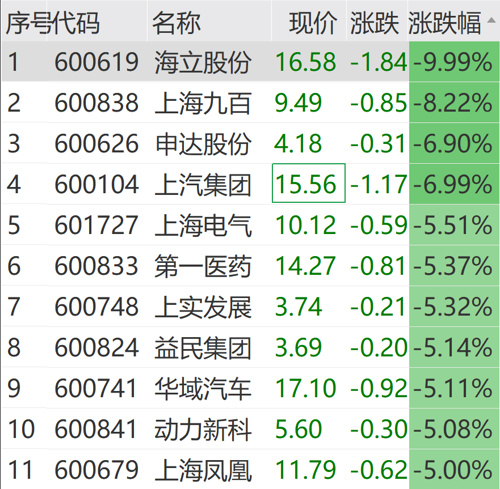The image size is (500, 489).
Task: Open stock code 600838 上海九百
Action: 97,103
